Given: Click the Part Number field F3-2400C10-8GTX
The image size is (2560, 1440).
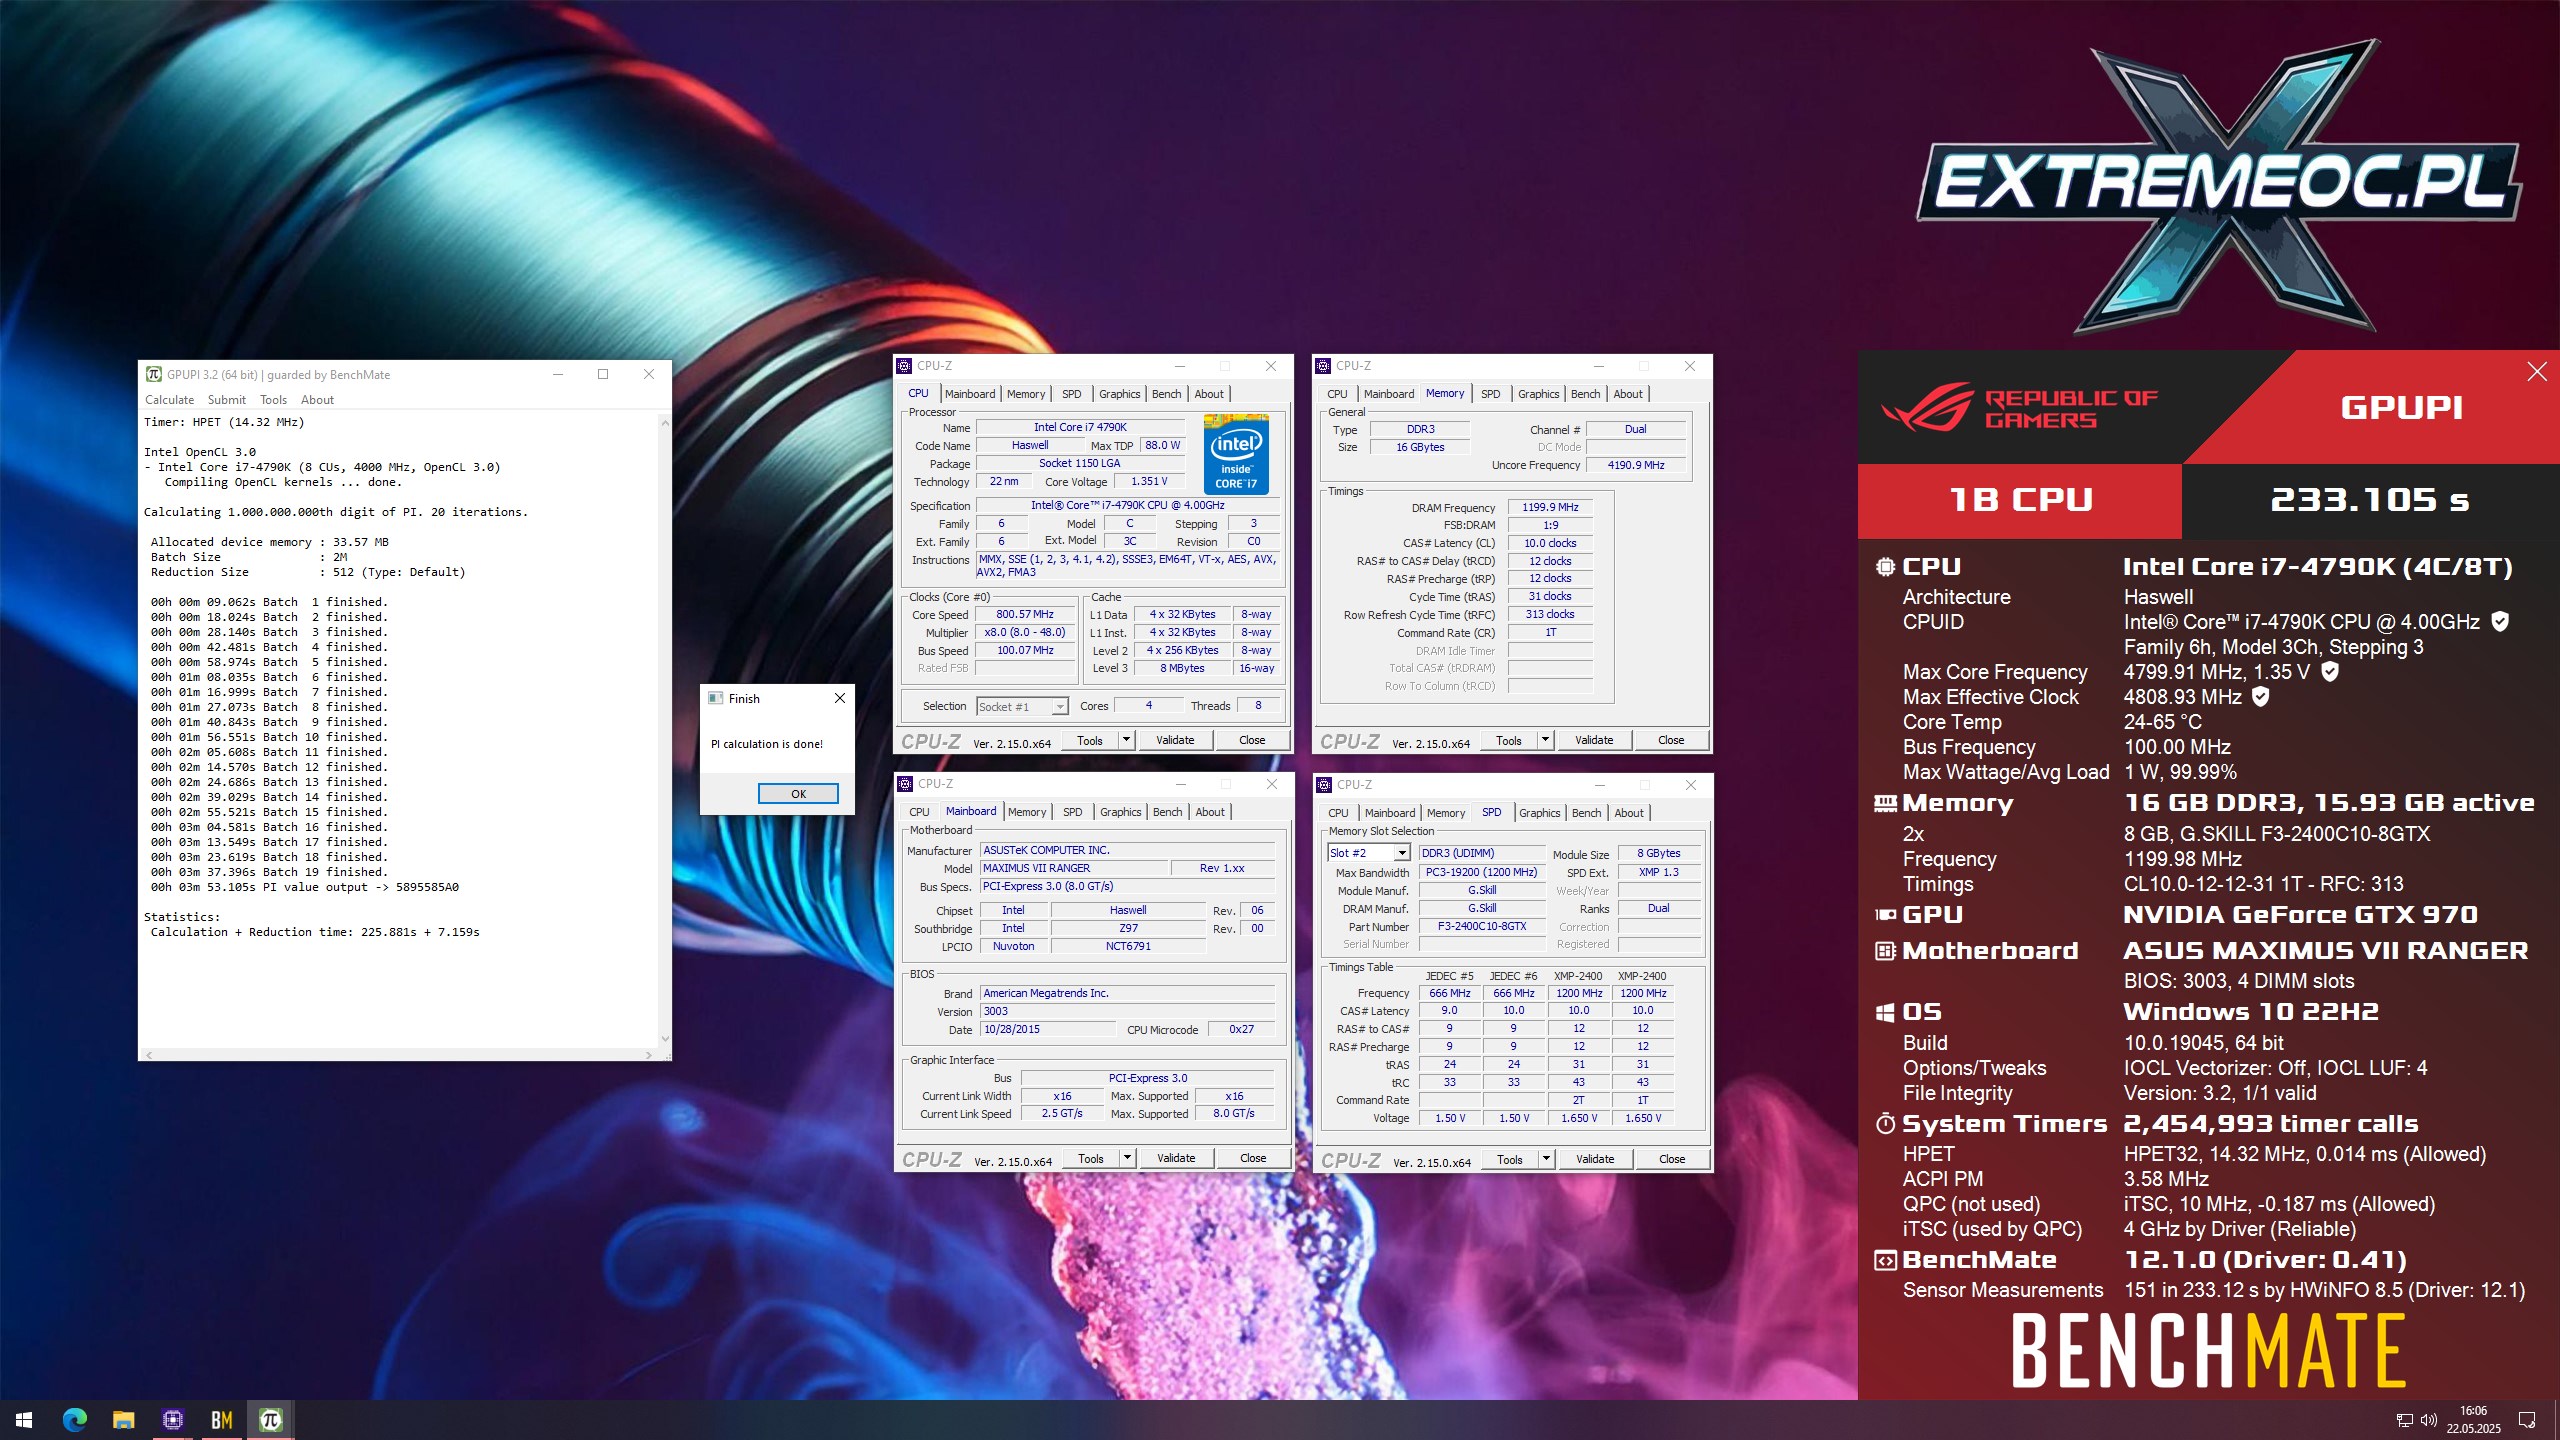Looking at the screenshot, I should click(x=1482, y=927).
